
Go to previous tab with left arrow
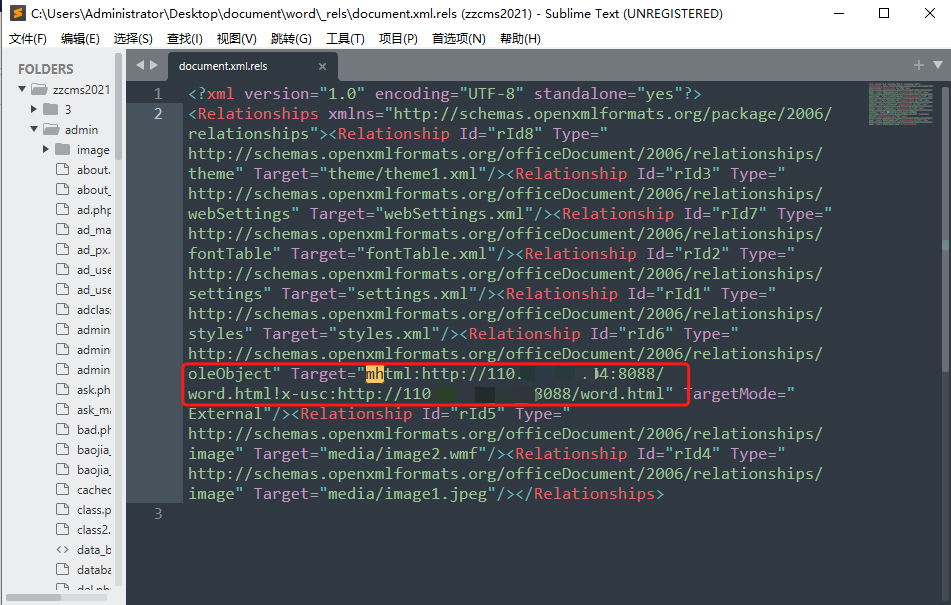pyautogui.click(x=140, y=65)
